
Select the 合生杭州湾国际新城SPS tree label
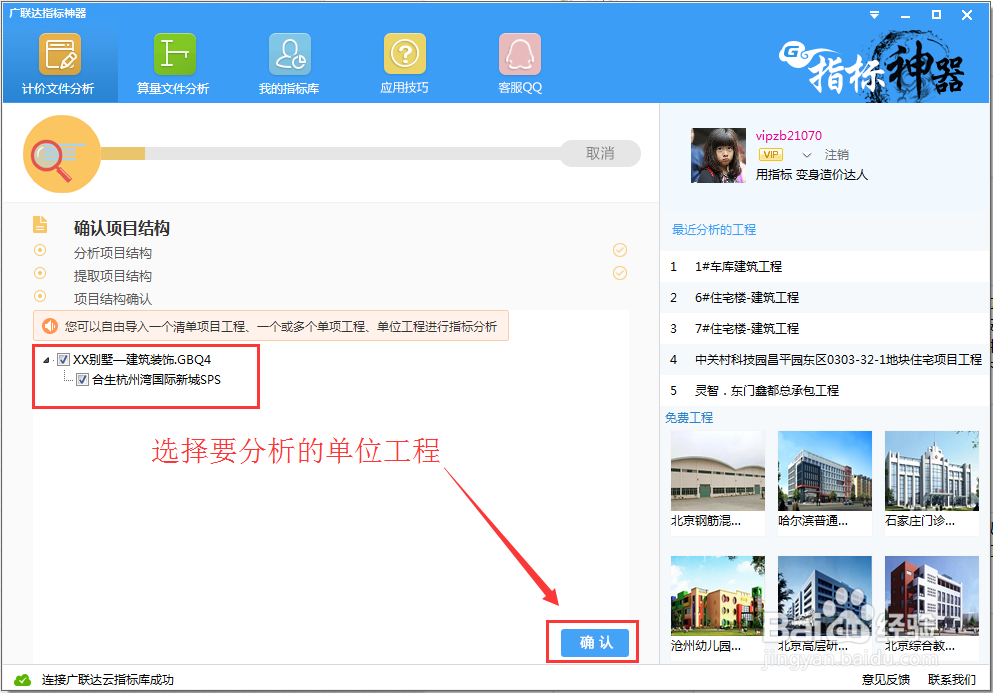coord(156,380)
